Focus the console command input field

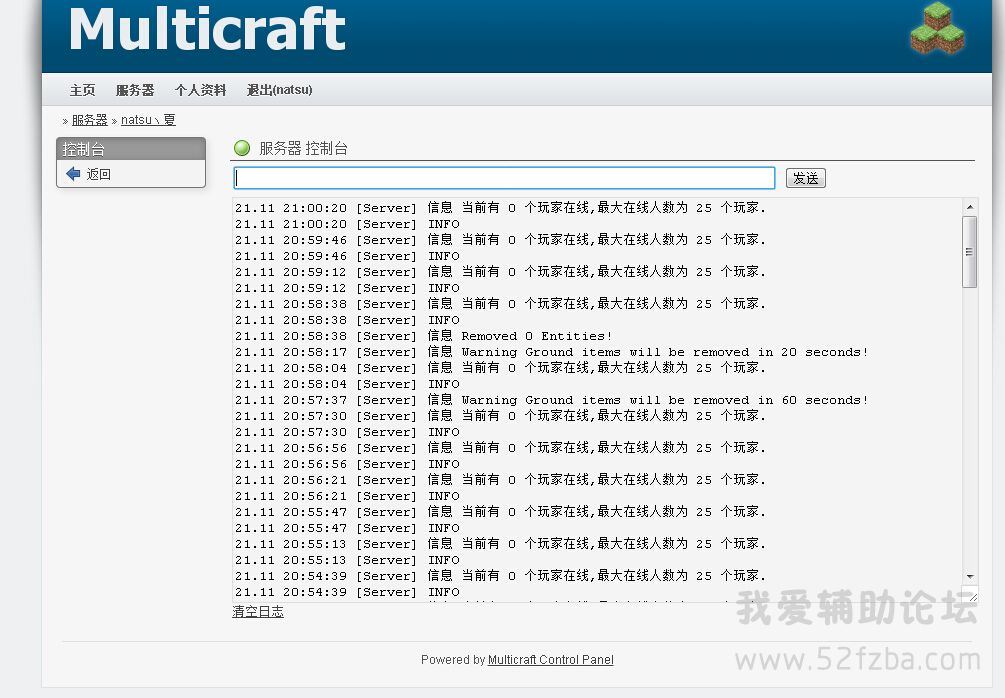tap(504, 178)
